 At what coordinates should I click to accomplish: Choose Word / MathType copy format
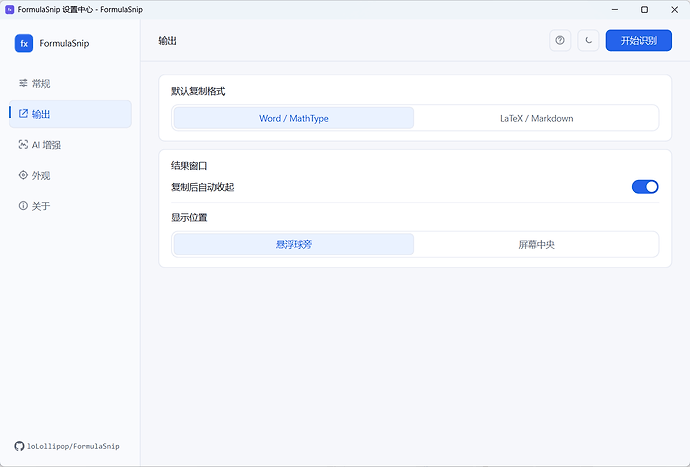pos(294,118)
